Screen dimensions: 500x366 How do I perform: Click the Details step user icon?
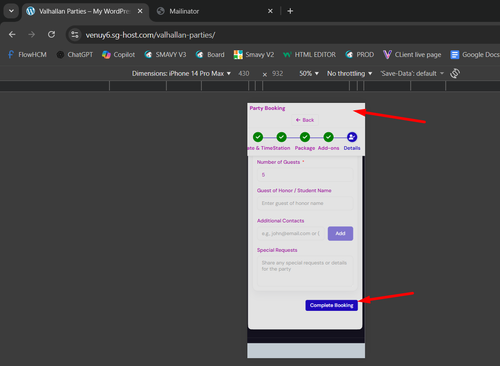pyautogui.click(x=352, y=137)
